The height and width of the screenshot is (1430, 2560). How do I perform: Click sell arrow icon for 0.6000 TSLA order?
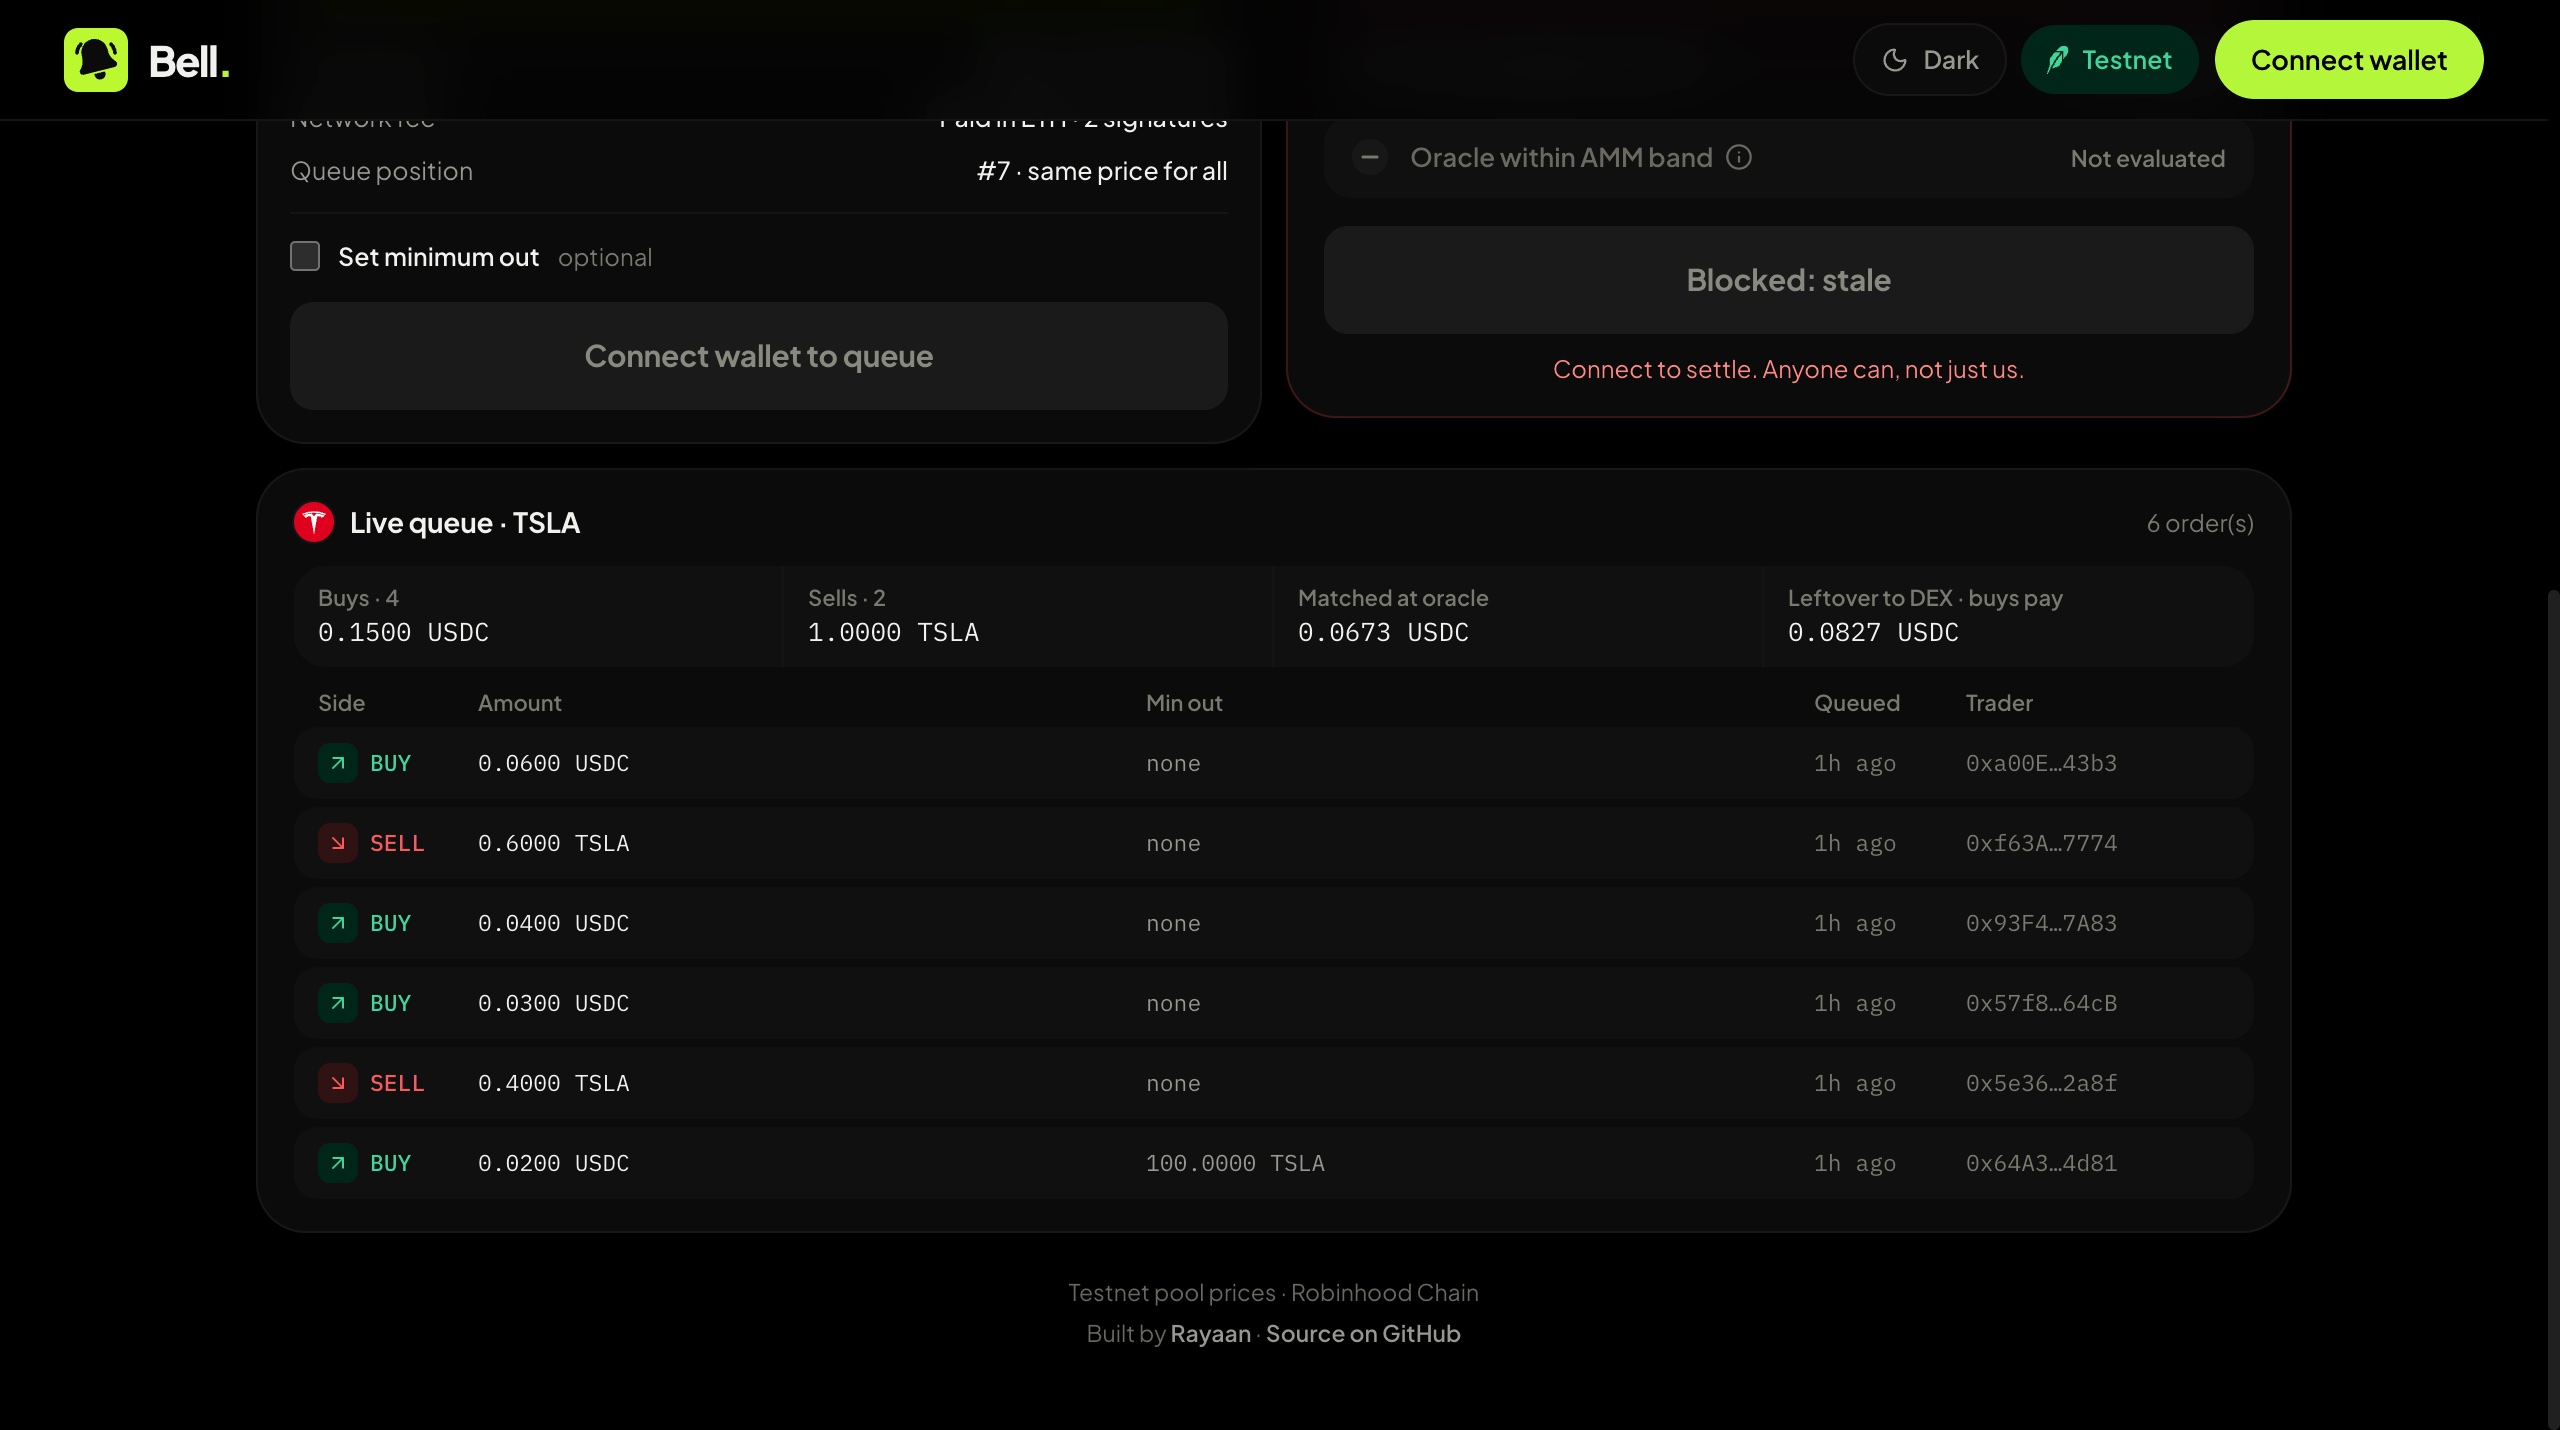click(x=338, y=843)
